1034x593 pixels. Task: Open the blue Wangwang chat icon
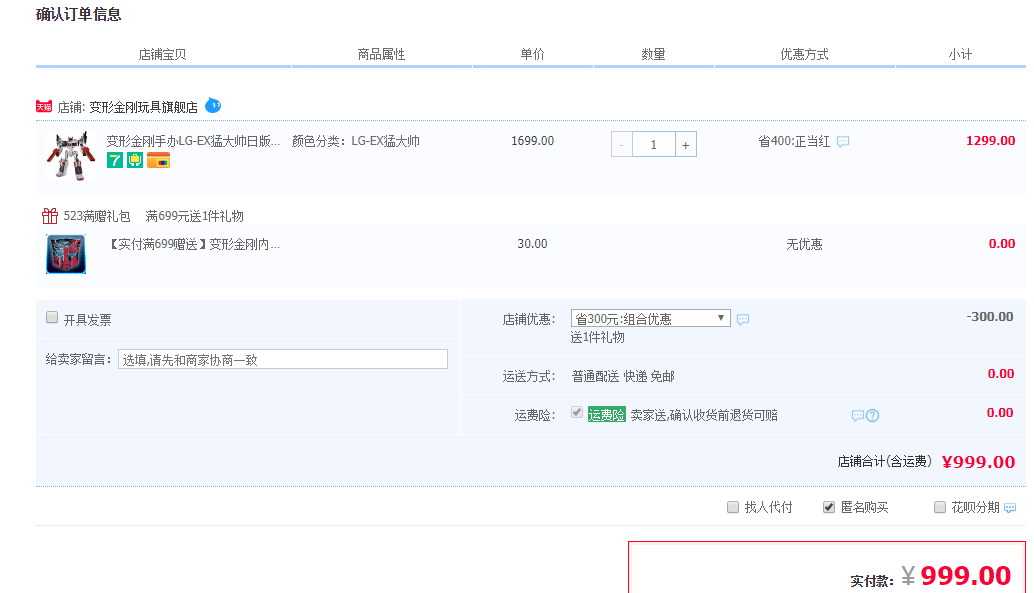(x=213, y=105)
